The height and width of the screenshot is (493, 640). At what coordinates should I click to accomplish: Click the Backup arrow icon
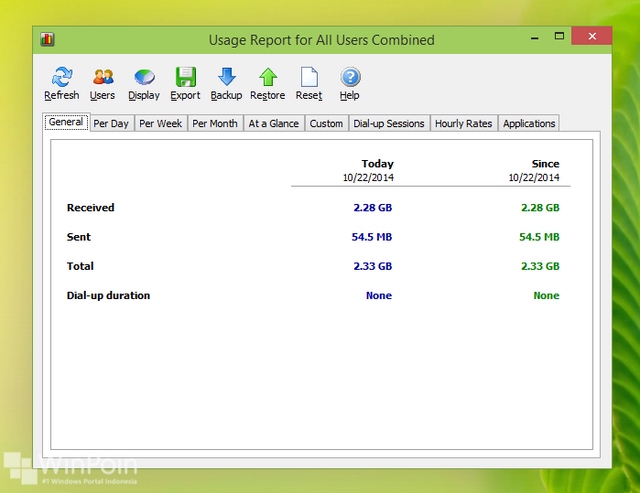(226, 78)
